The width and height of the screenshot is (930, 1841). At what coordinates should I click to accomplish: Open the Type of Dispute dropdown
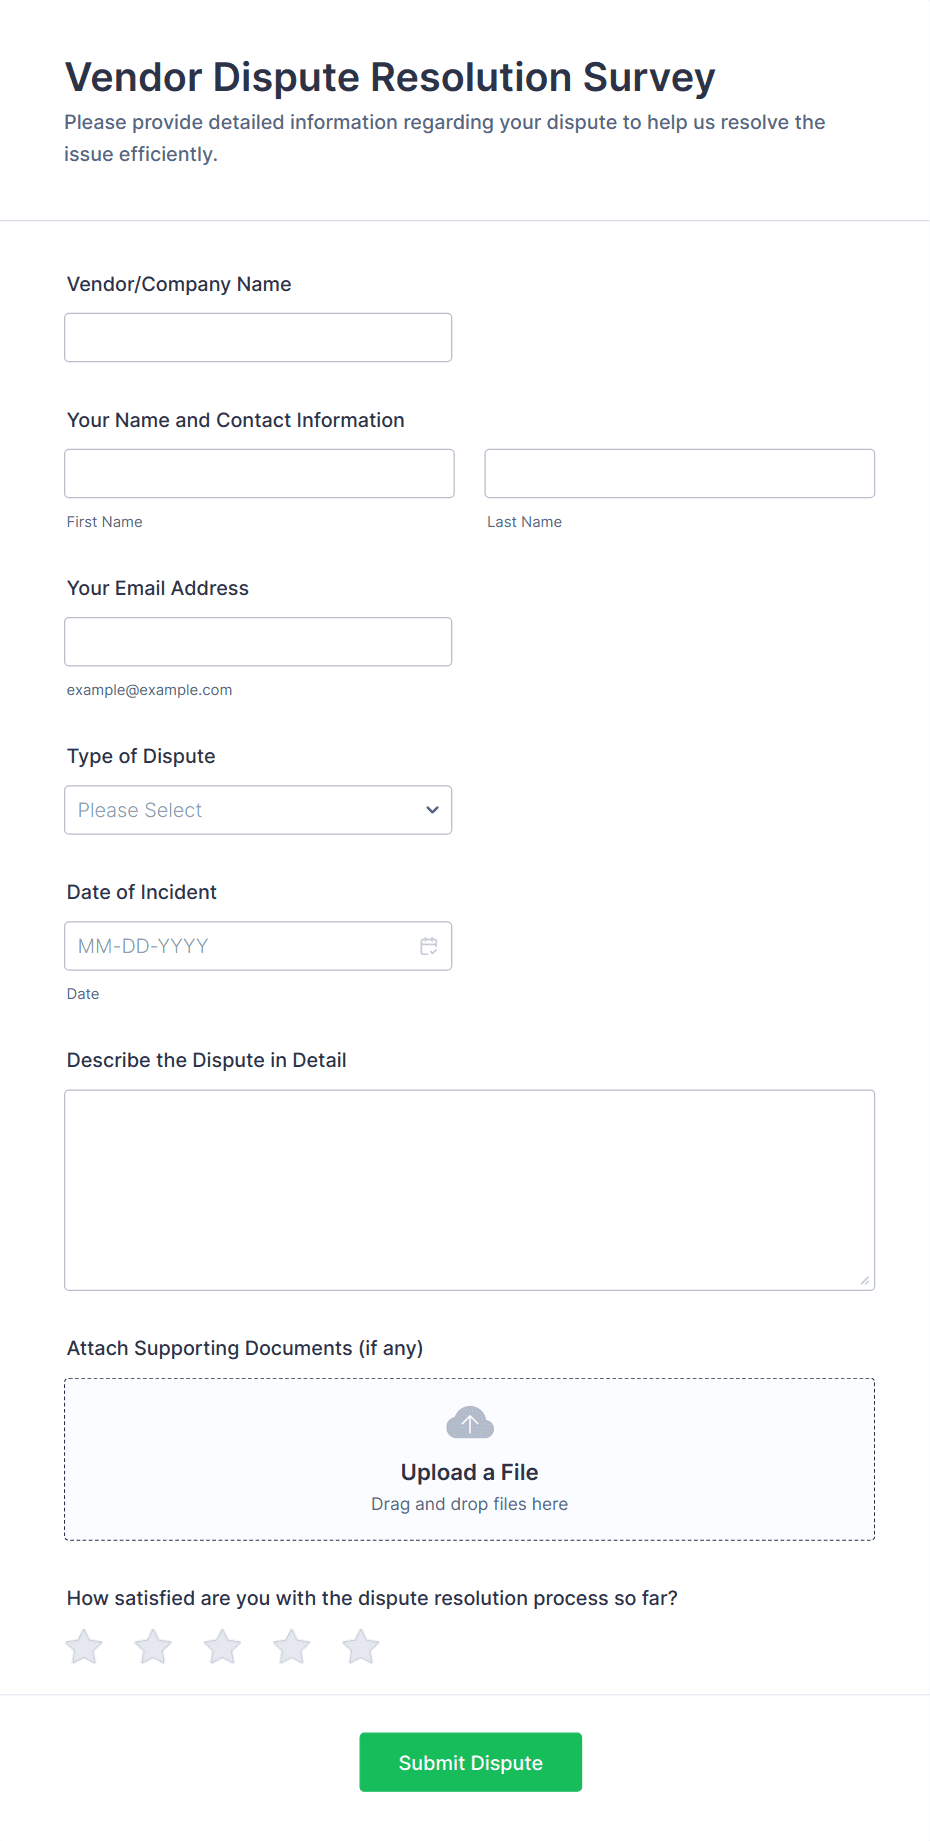[x=258, y=810]
